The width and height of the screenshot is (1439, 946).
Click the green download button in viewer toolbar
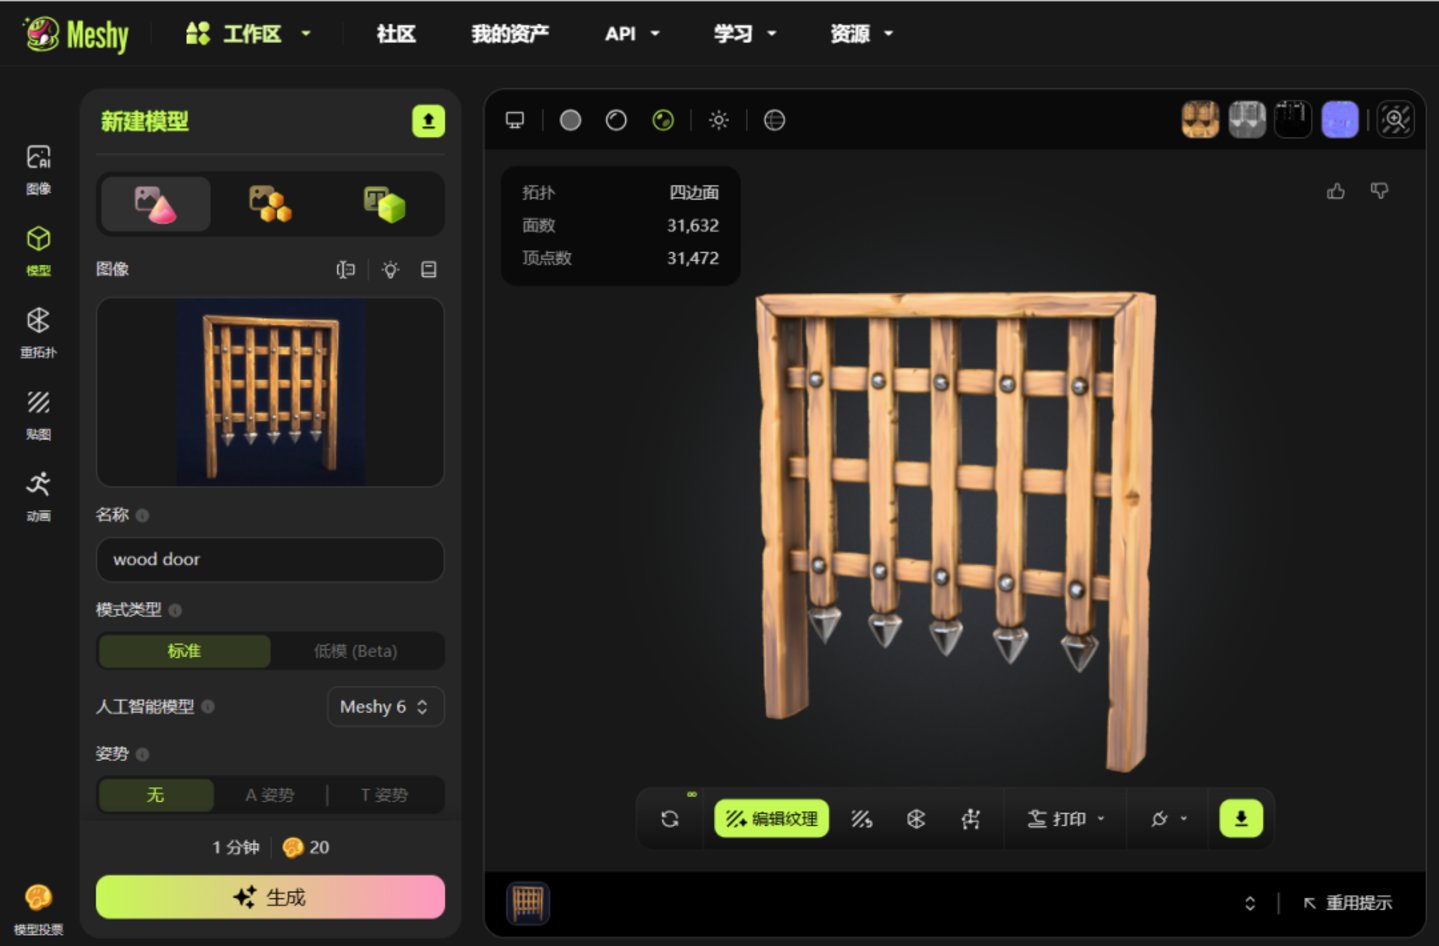click(1241, 818)
